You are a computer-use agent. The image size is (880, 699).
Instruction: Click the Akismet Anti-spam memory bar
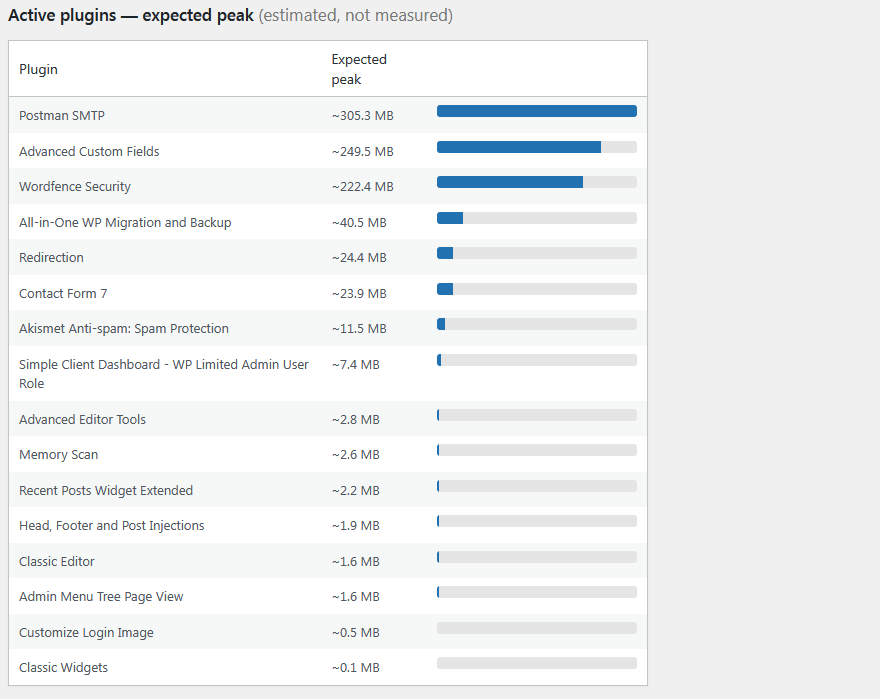(x=537, y=324)
